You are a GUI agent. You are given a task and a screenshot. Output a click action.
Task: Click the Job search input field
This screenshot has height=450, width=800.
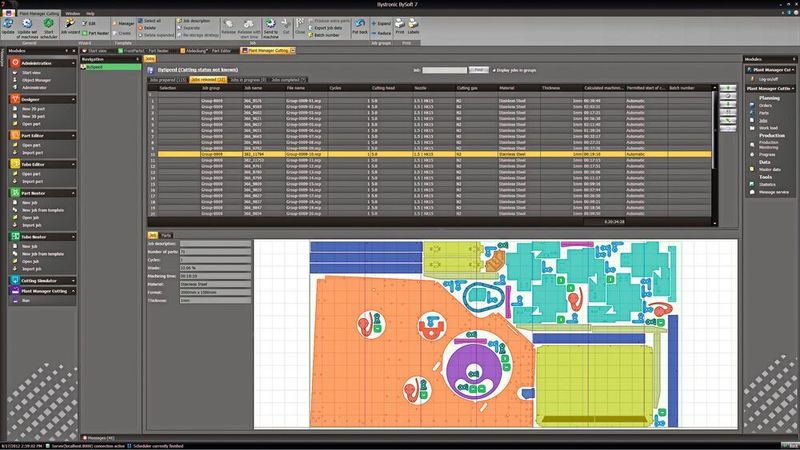coord(444,70)
